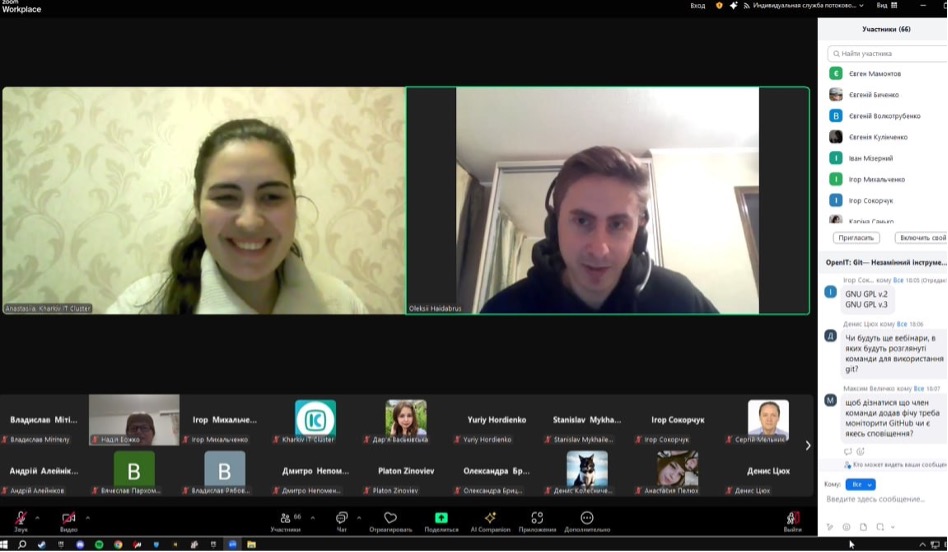Screen dimensions: 948x552
Task: Select the Yuriy Hordienko participant tile
Action: (x=496, y=420)
